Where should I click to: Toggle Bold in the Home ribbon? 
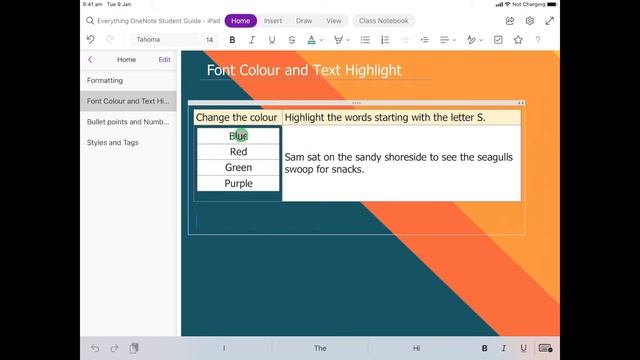(232, 40)
